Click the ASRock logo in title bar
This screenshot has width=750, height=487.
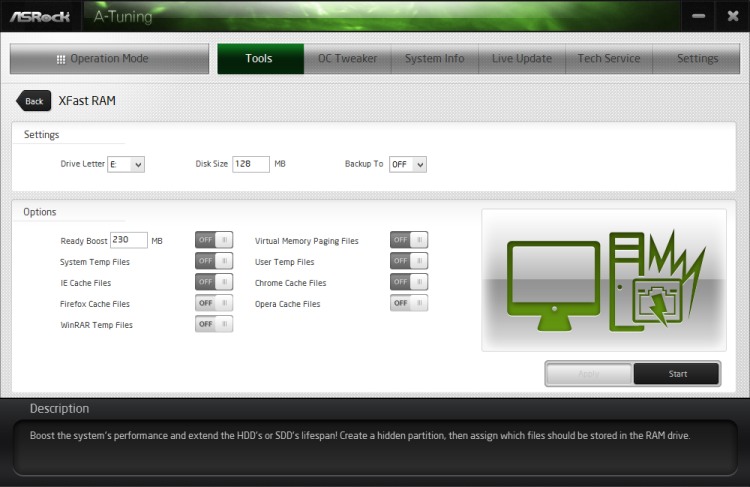coord(42,16)
